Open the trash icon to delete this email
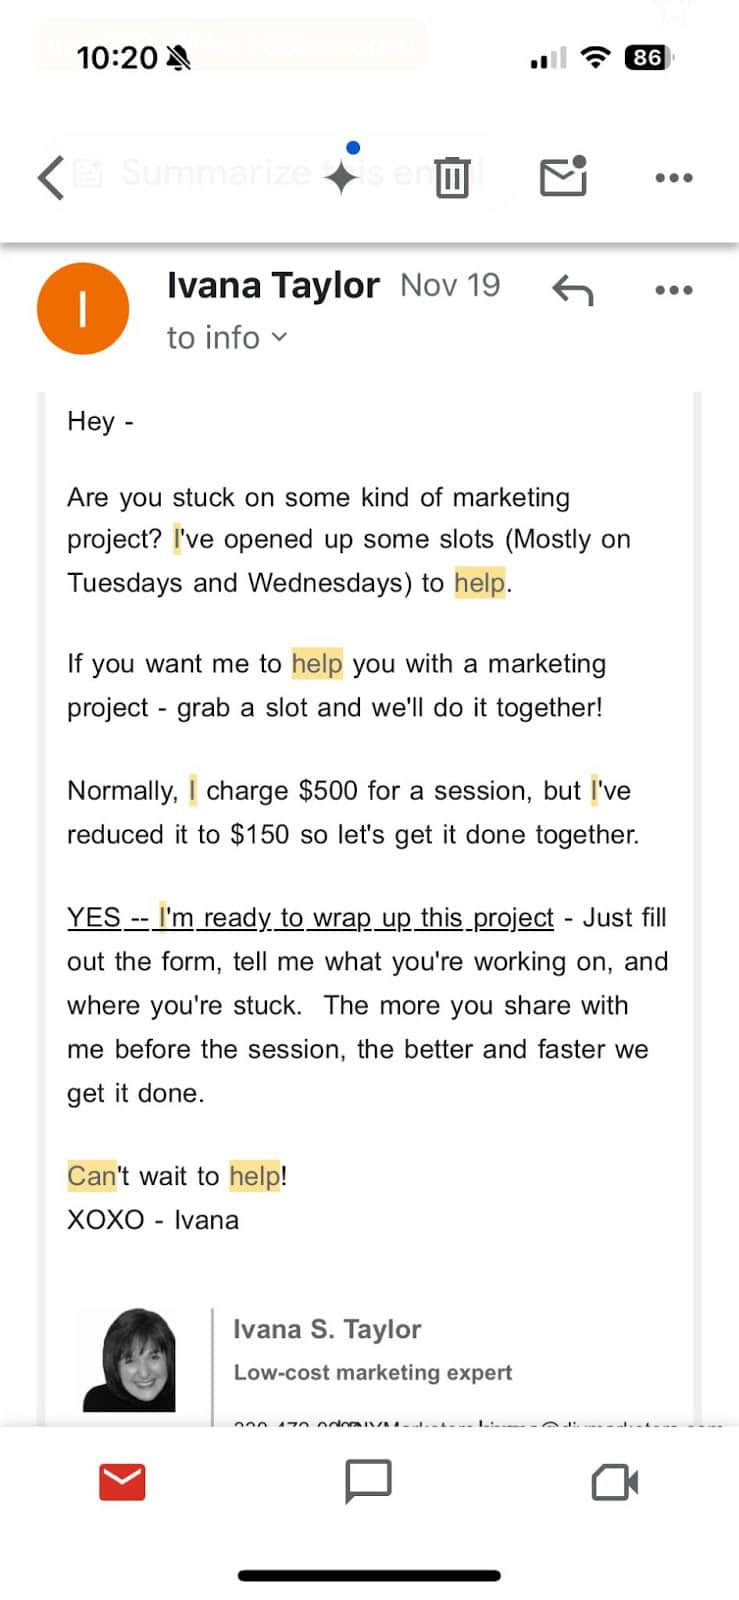This screenshot has height=1600, width=739. click(x=452, y=177)
